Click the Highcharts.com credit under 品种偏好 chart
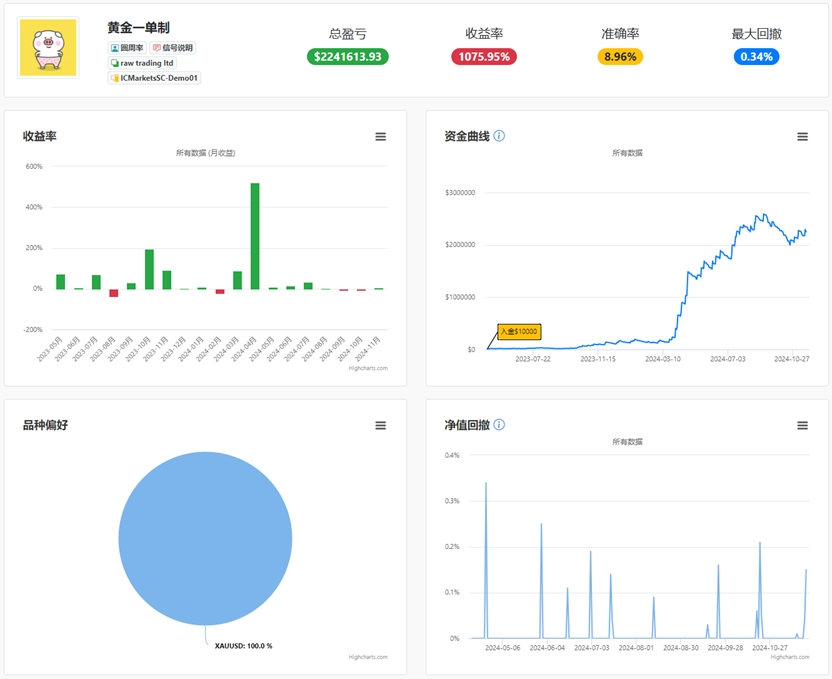 pos(368,657)
